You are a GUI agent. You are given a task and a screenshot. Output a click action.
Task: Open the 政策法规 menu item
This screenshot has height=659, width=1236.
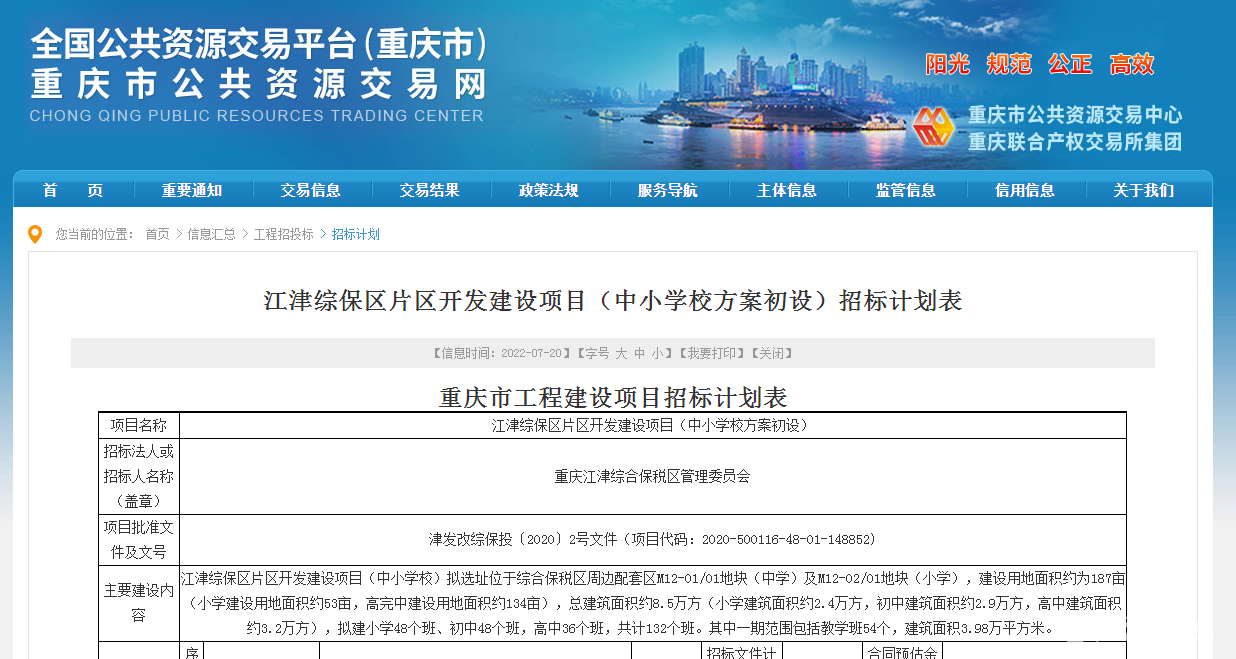(x=549, y=190)
